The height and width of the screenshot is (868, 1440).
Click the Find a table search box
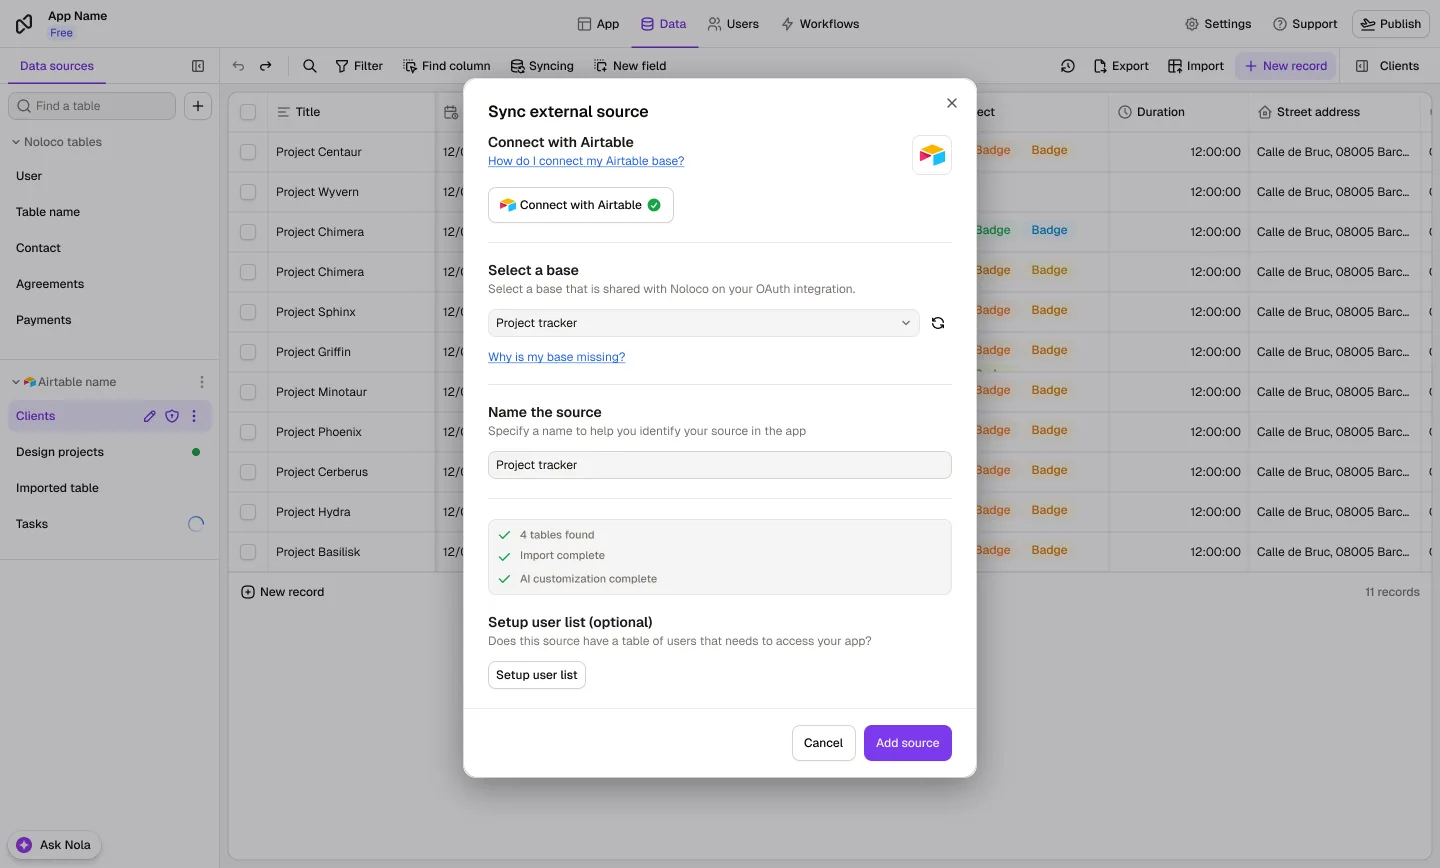[x=92, y=106]
